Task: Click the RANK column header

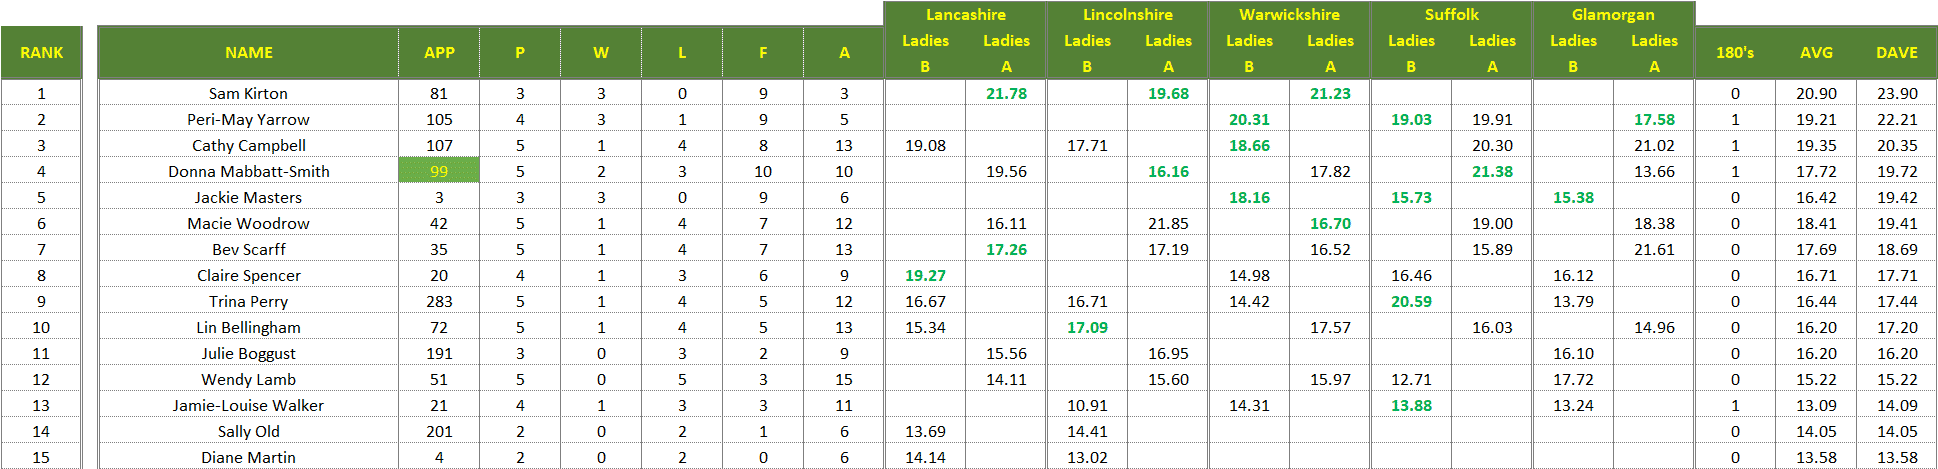Action: click(41, 53)
